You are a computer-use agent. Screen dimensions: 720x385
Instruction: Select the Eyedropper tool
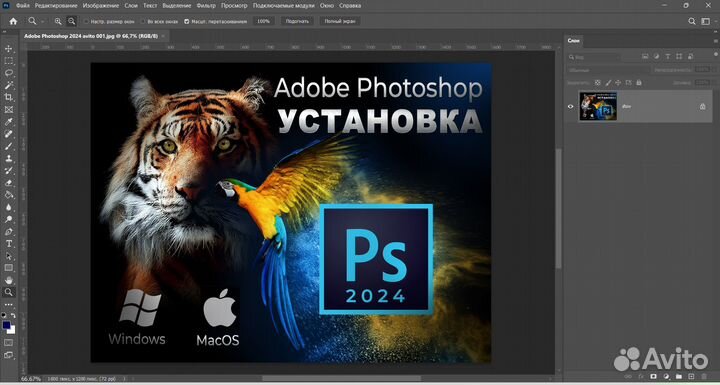[9, 122]
